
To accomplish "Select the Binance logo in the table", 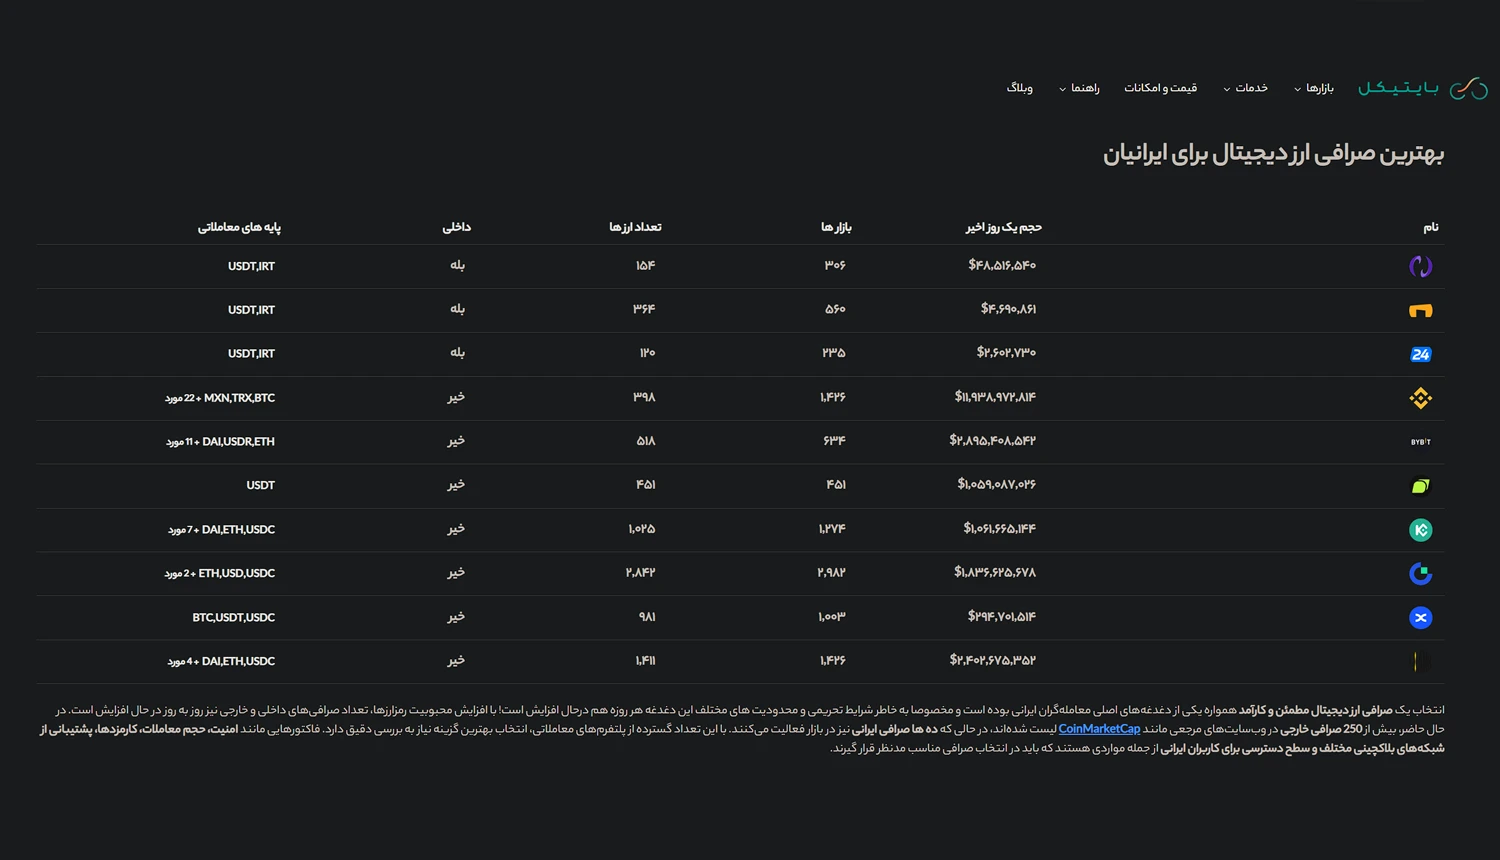I will [1420, 398].
